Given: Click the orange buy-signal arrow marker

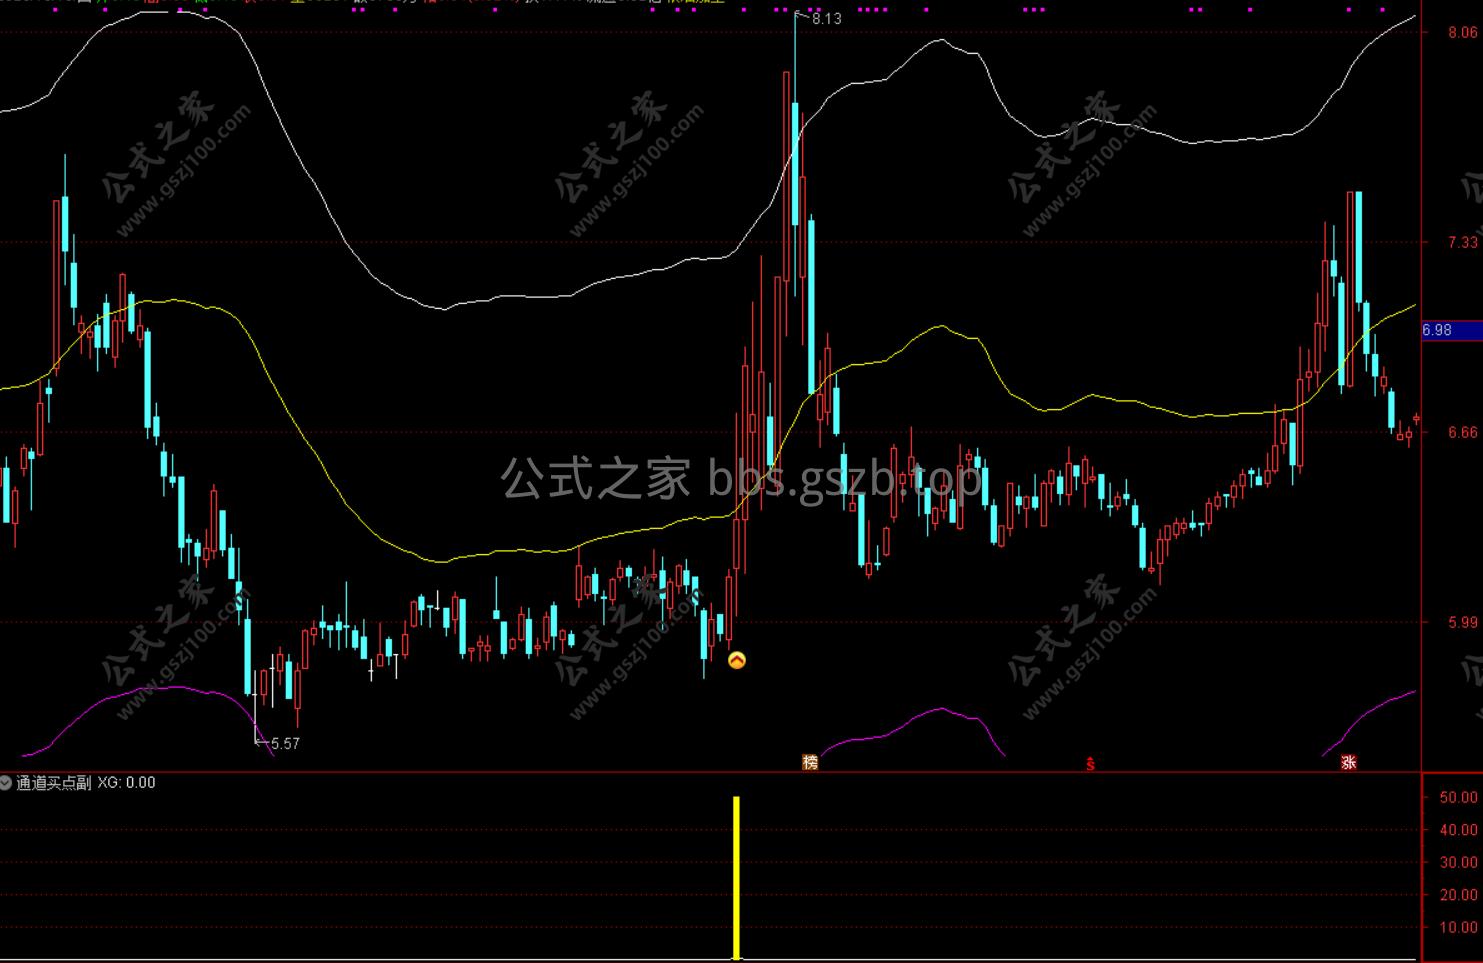Looking at the screenshot, I should pos(737,660).
